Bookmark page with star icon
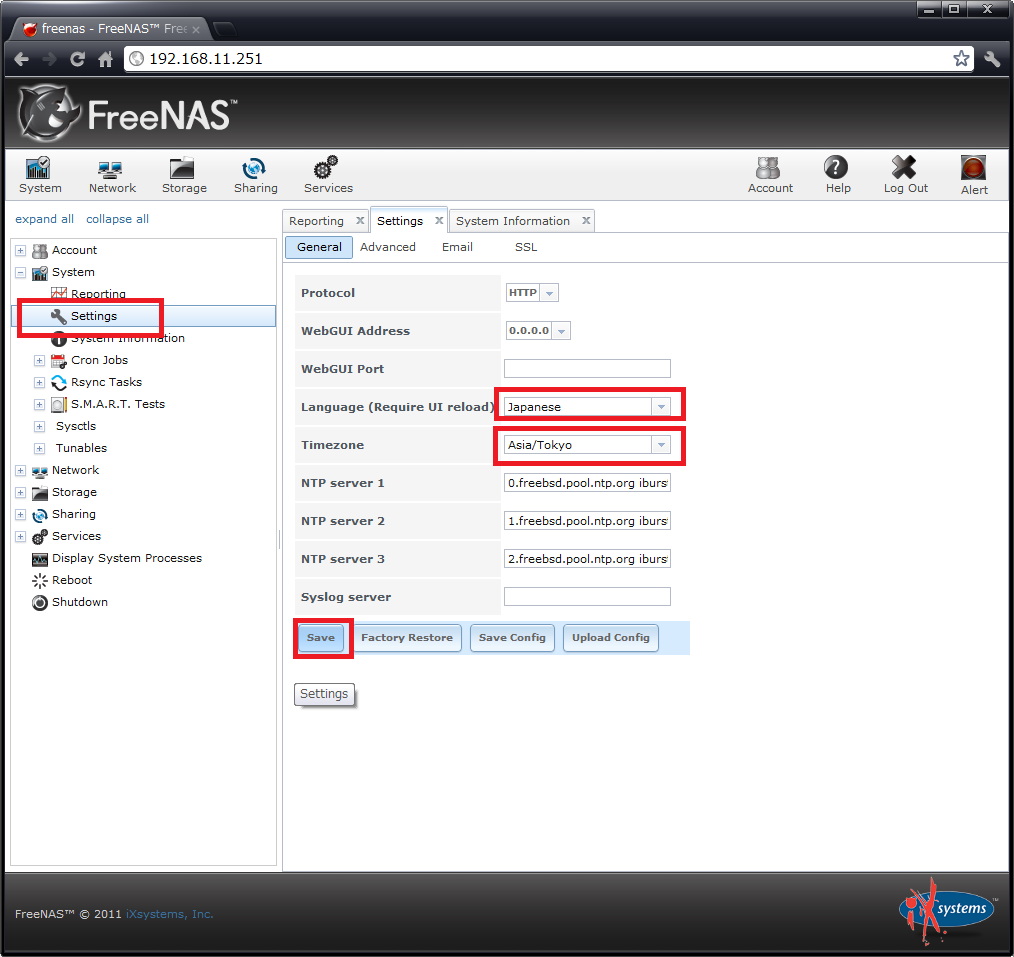This screenshot has width=1014, height=957. click(x=961, y=59)
